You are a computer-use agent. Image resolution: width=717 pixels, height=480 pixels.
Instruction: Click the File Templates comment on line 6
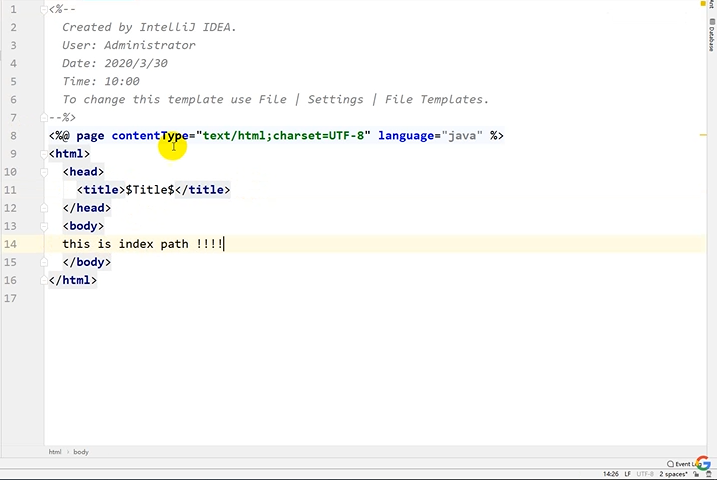pos(275,100)
